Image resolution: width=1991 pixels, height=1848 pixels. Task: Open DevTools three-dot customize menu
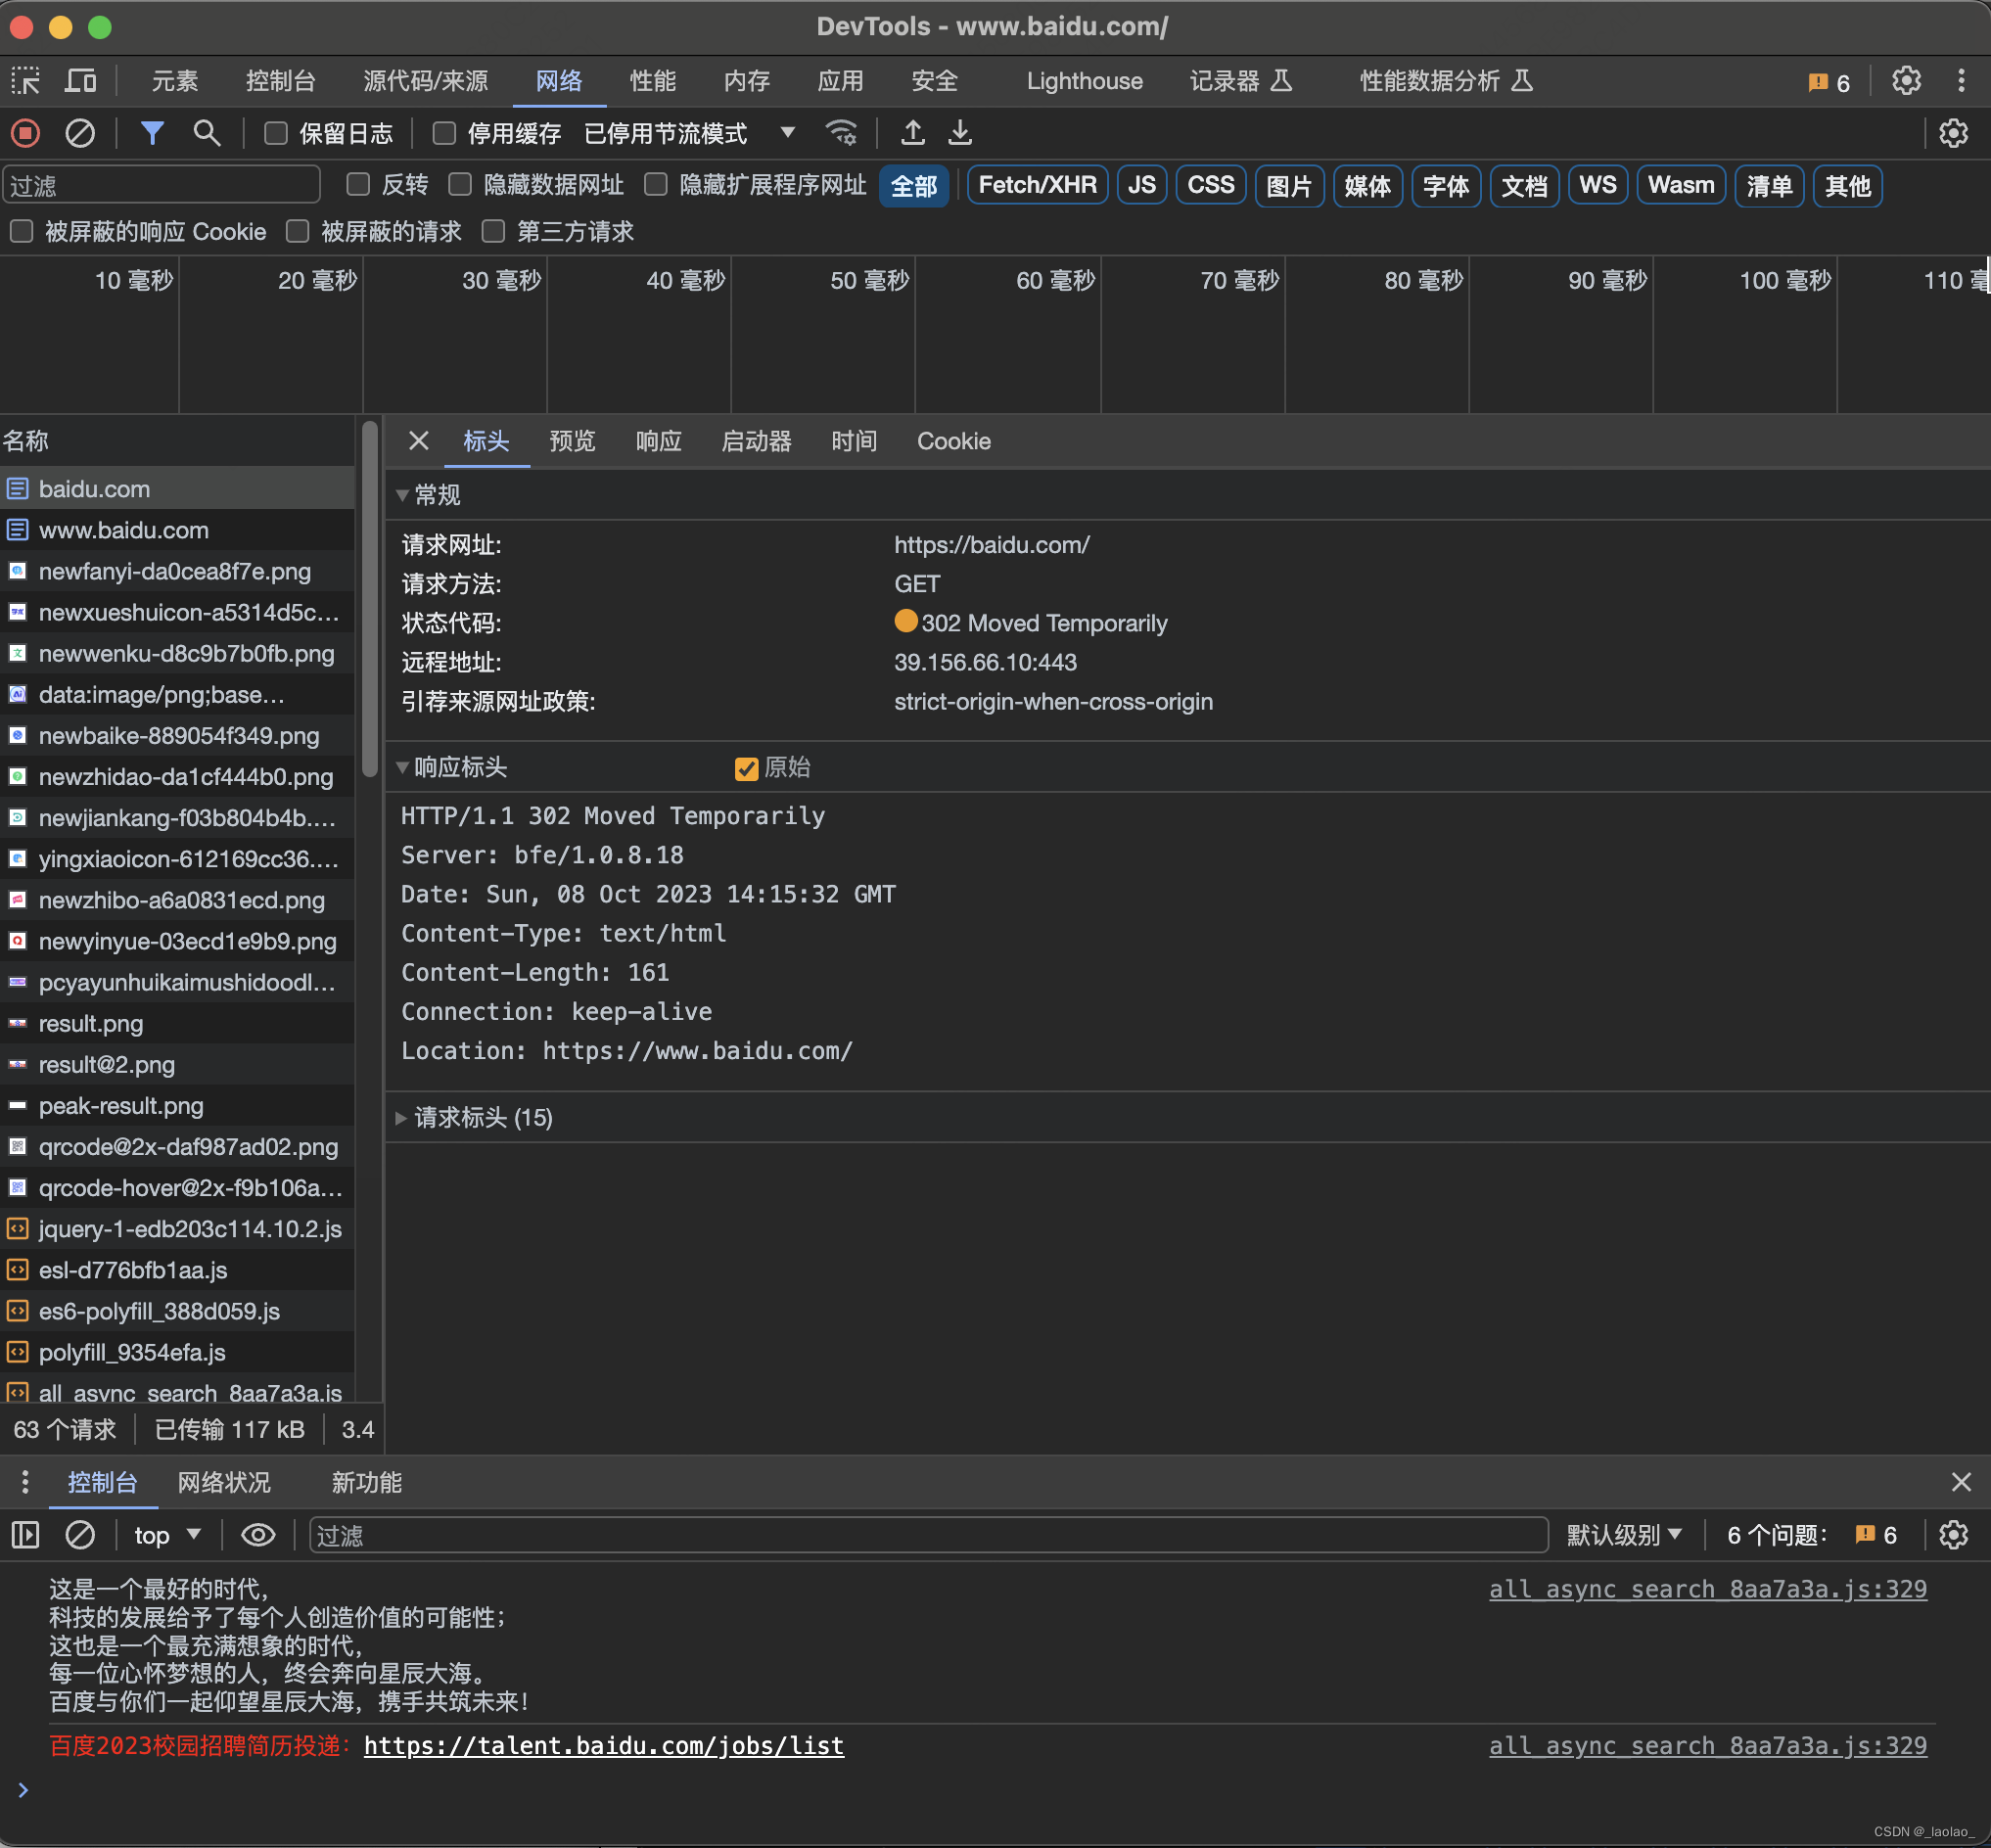click(1961, 81)
